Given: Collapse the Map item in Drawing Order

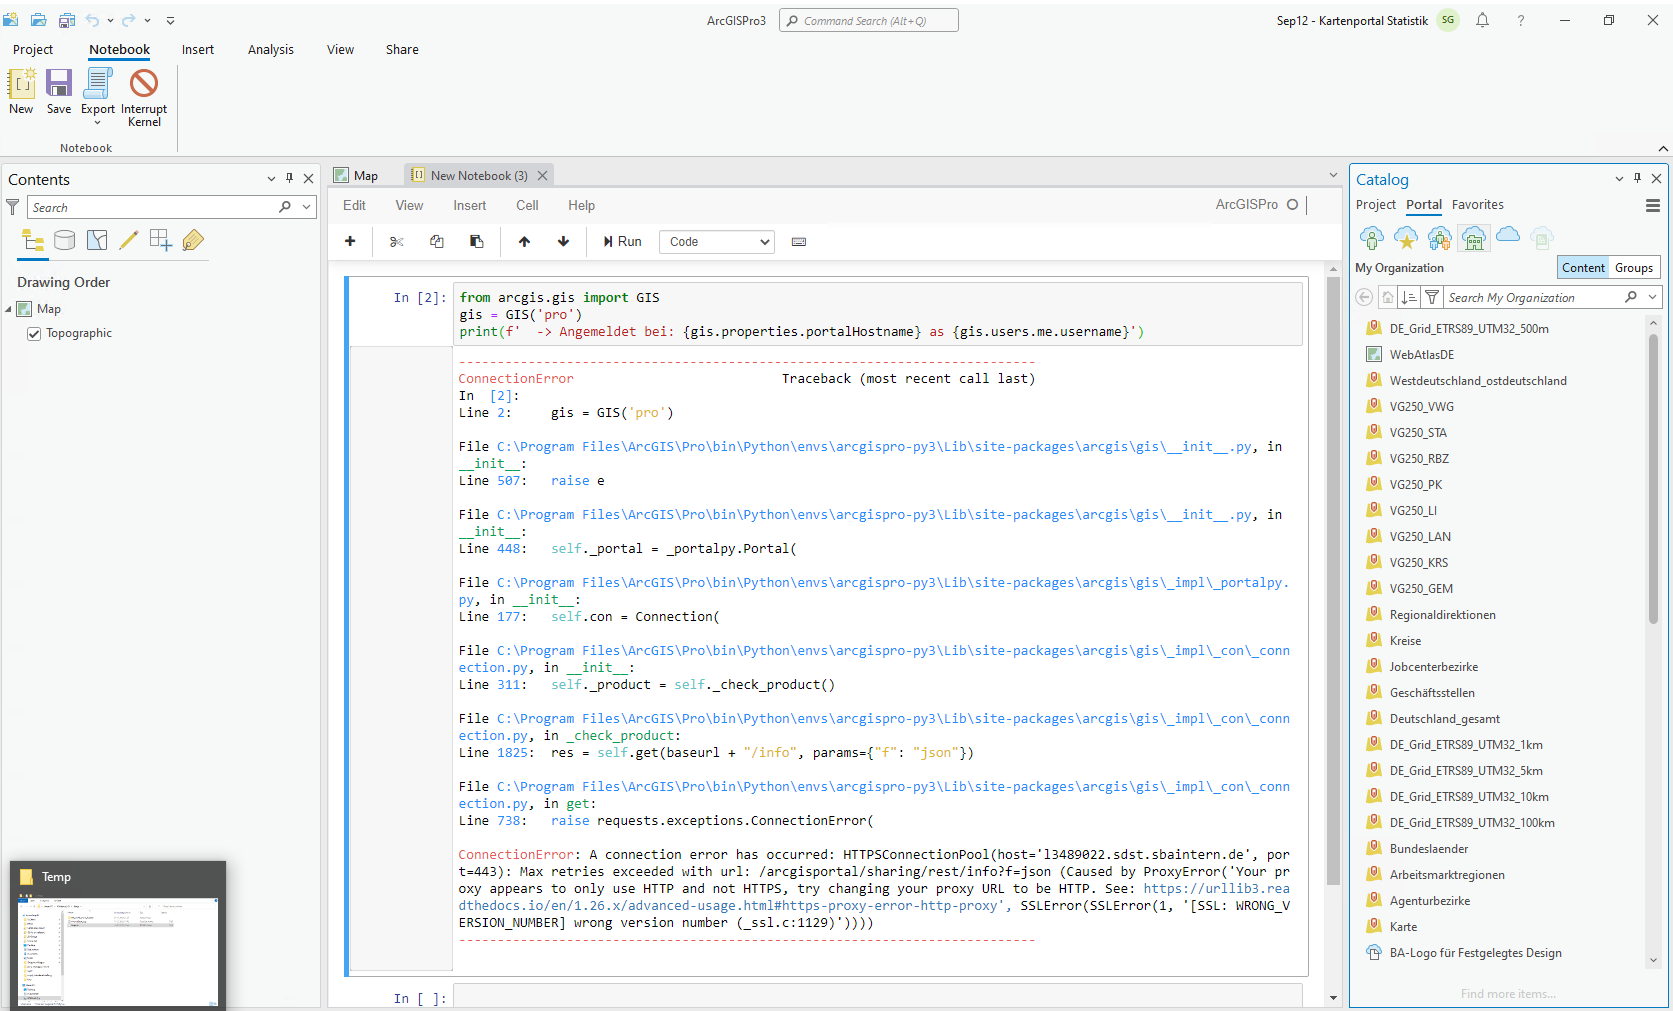Looking at the screenshot, I should tap(8, 308).
